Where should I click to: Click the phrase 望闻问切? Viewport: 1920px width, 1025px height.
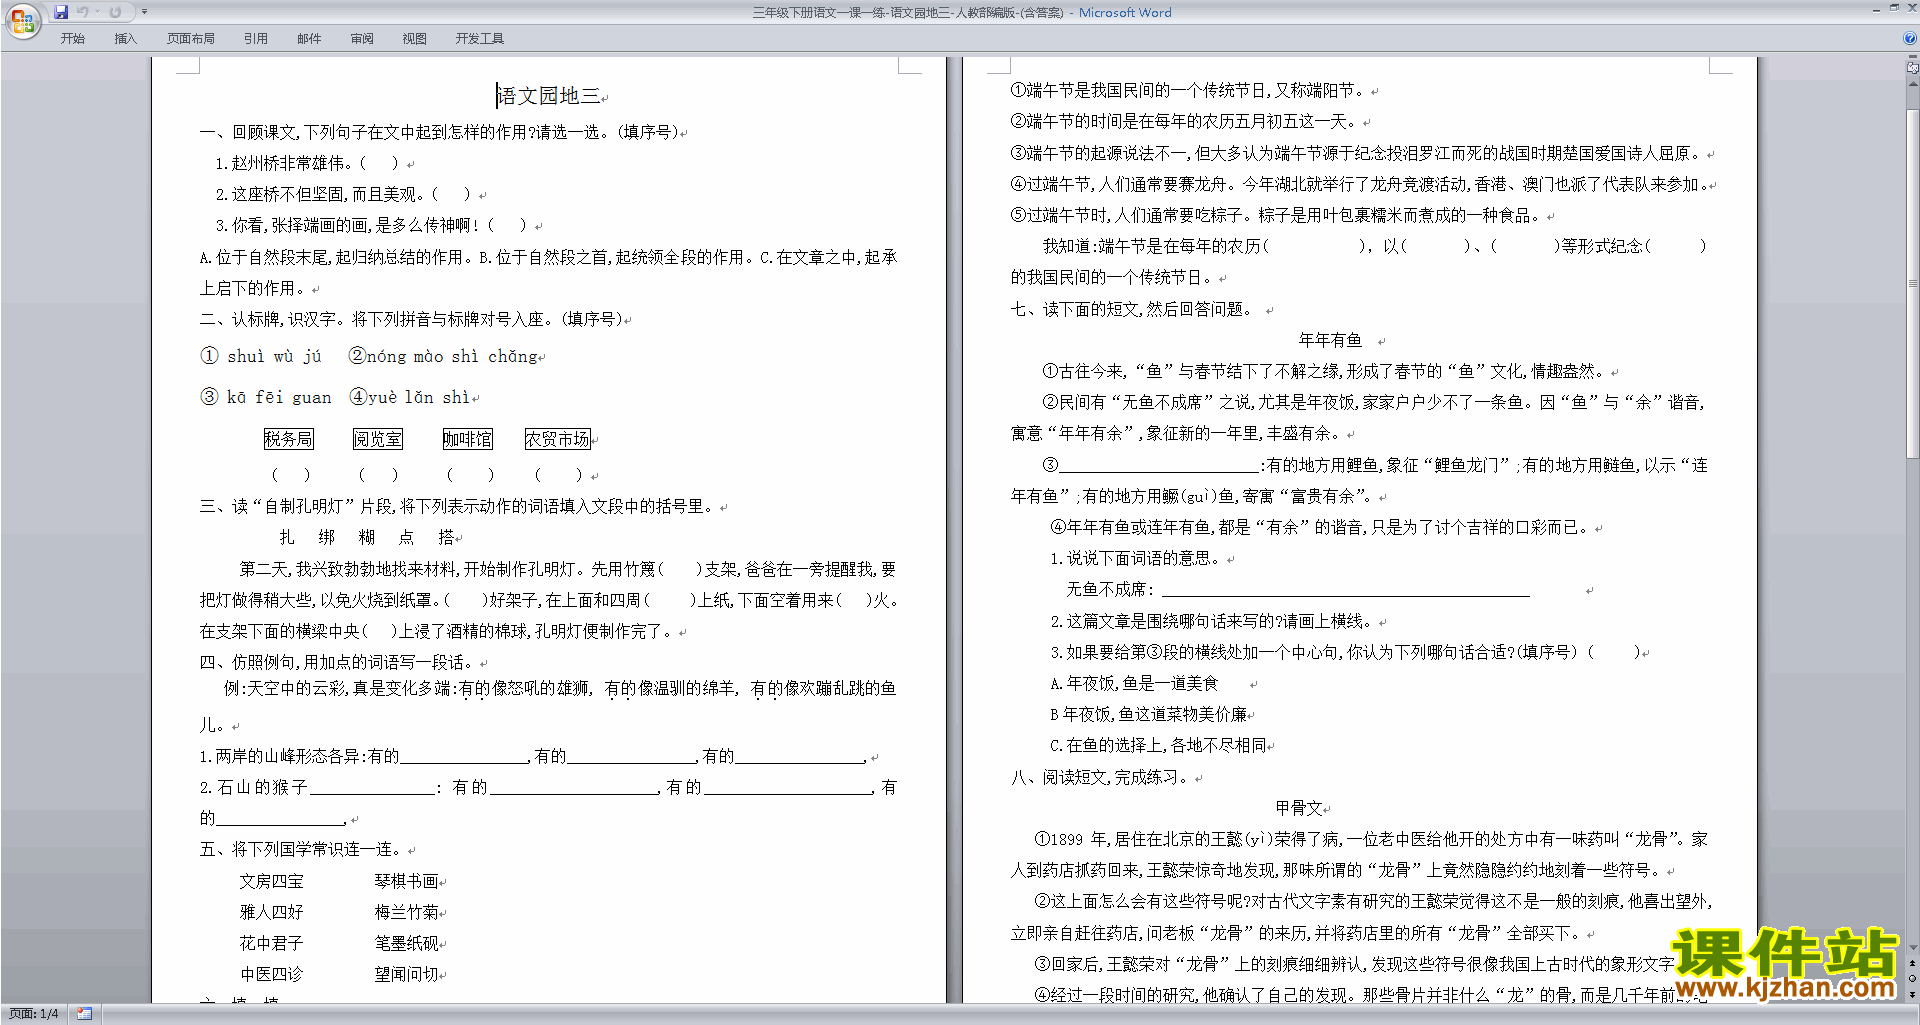407,974
